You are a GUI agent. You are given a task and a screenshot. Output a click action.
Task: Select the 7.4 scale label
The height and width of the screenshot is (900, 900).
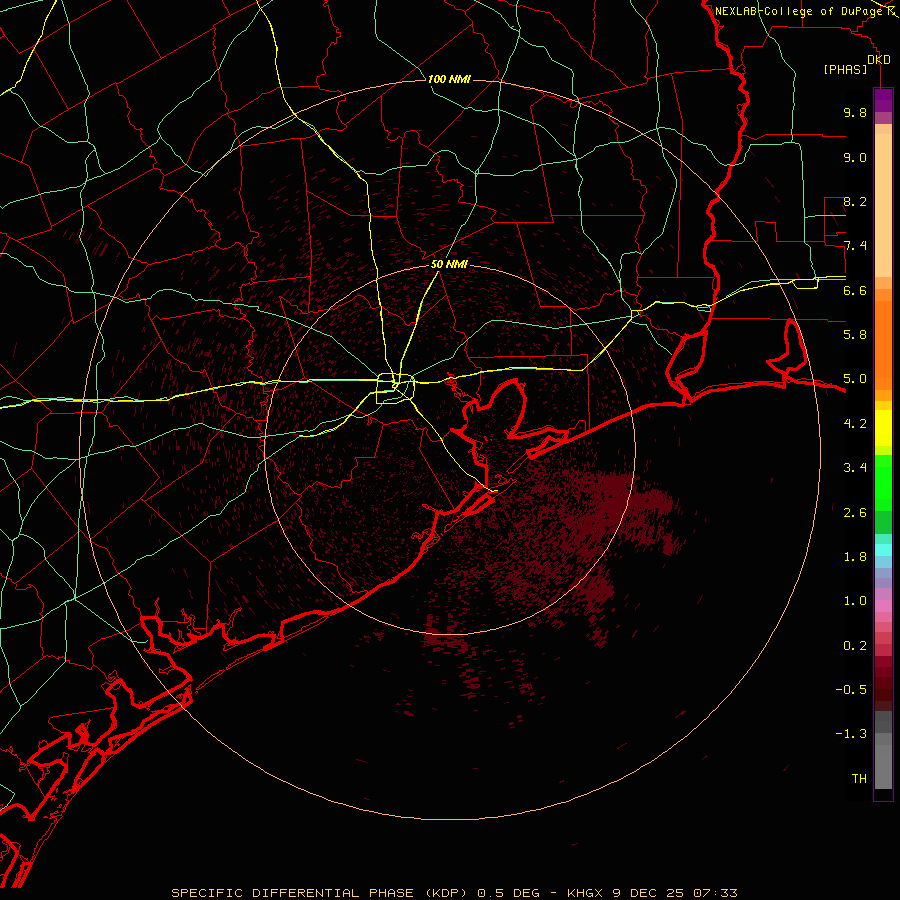point(855,246)
